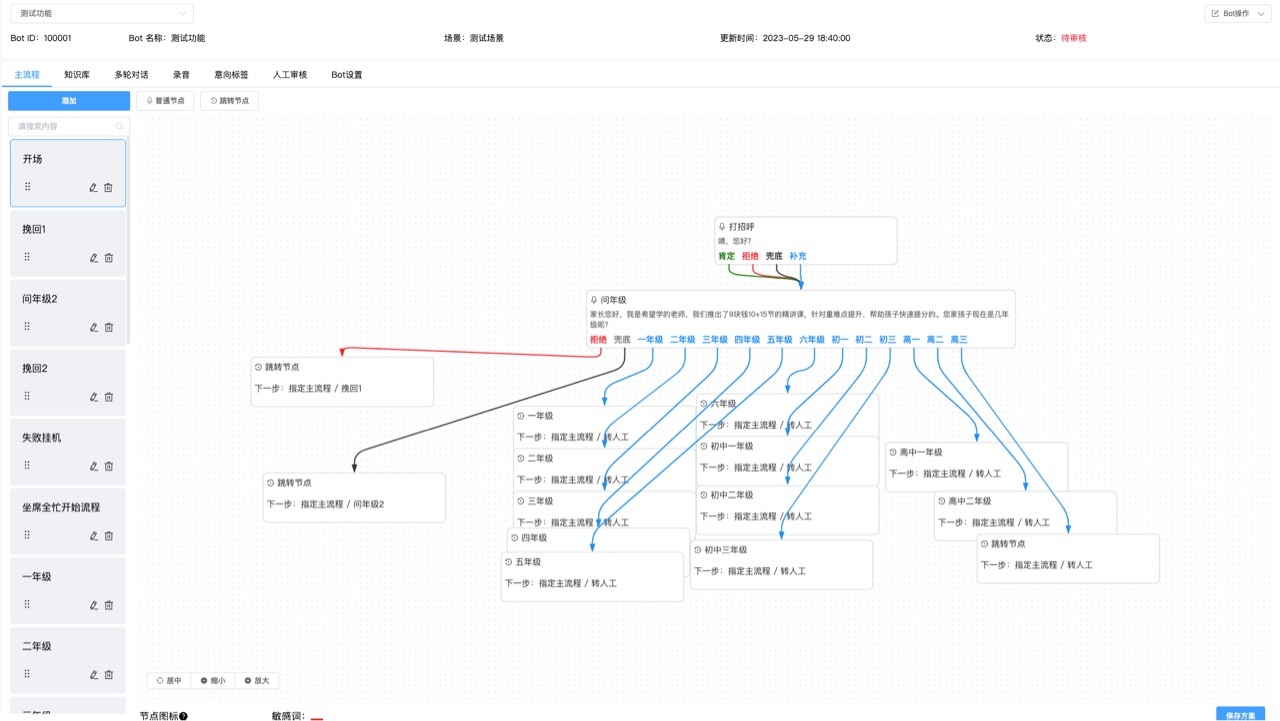The width and height of the screenshot is (1280, 721).
Task: Click the blue 添加 button
Action: click(x=69, y=101)
